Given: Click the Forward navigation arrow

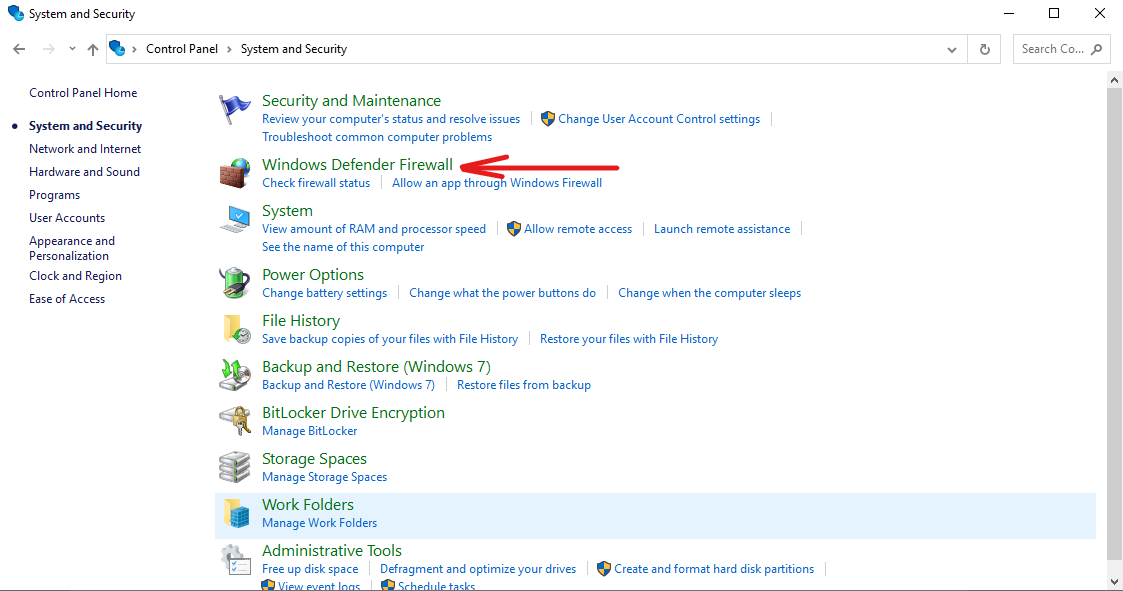Looking at the screenshot, I should coord(48,49).
